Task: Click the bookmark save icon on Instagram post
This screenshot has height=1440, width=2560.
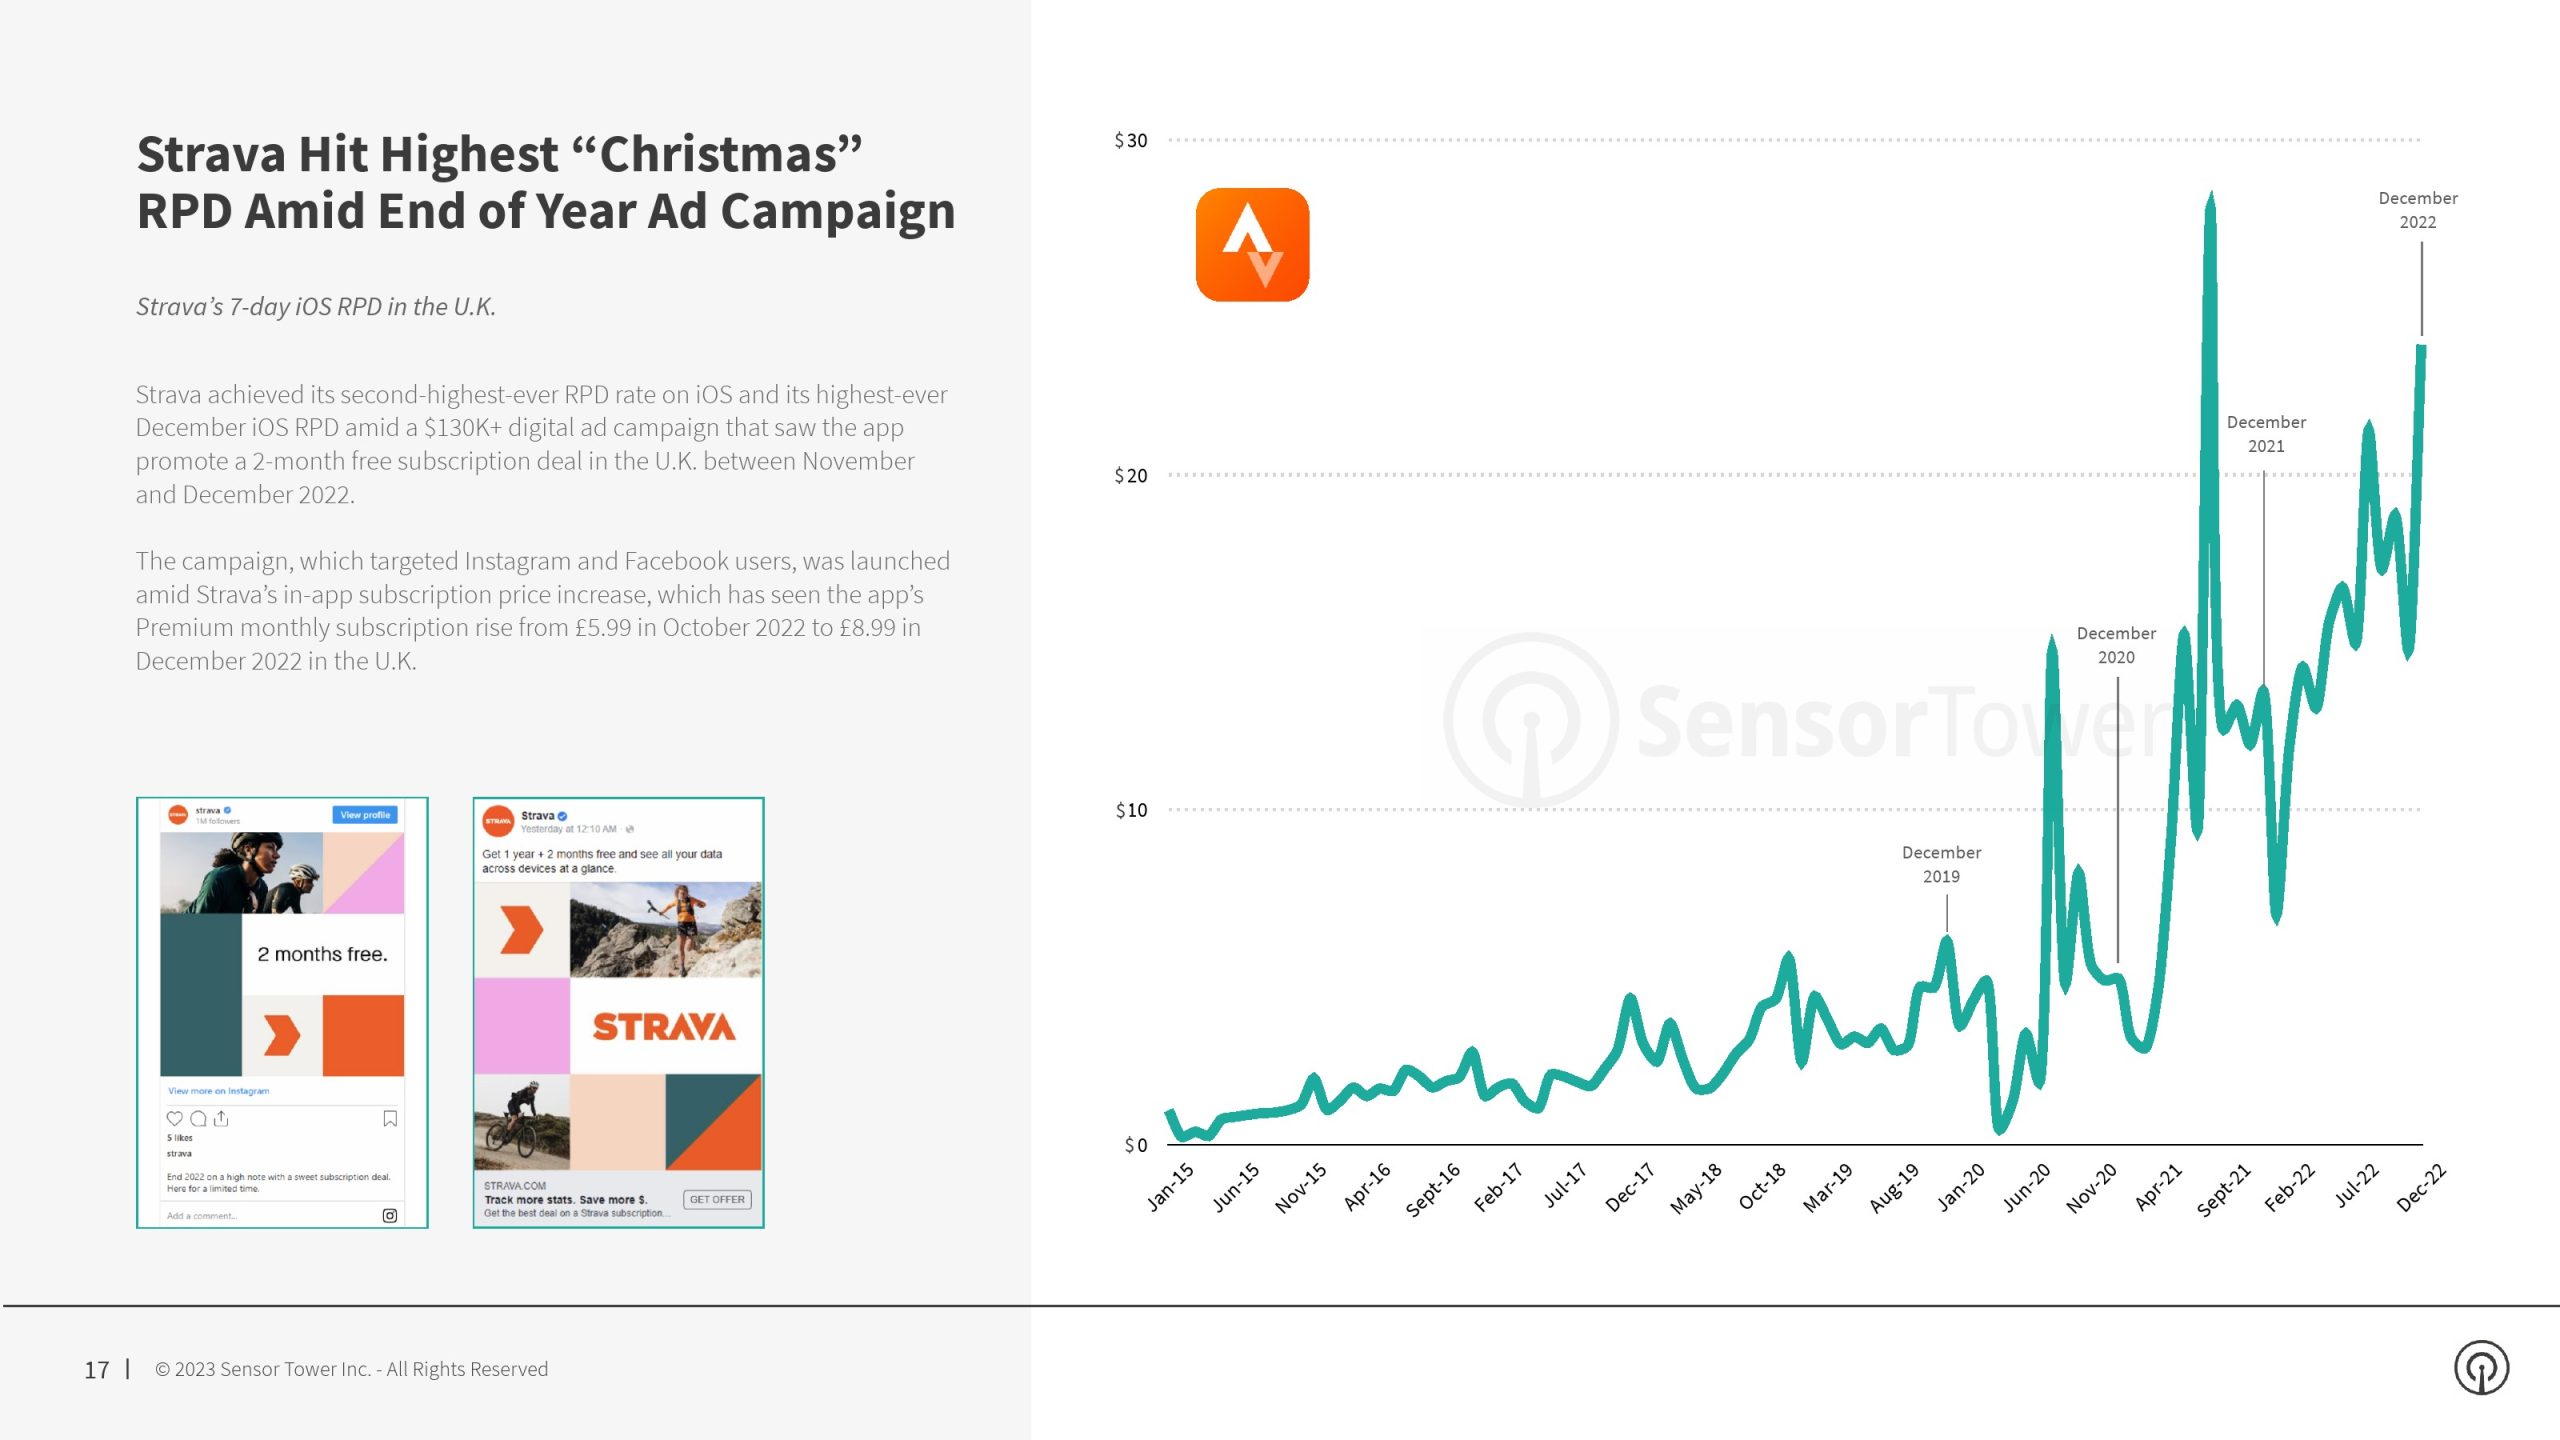Action: (x=390, y=1118)
